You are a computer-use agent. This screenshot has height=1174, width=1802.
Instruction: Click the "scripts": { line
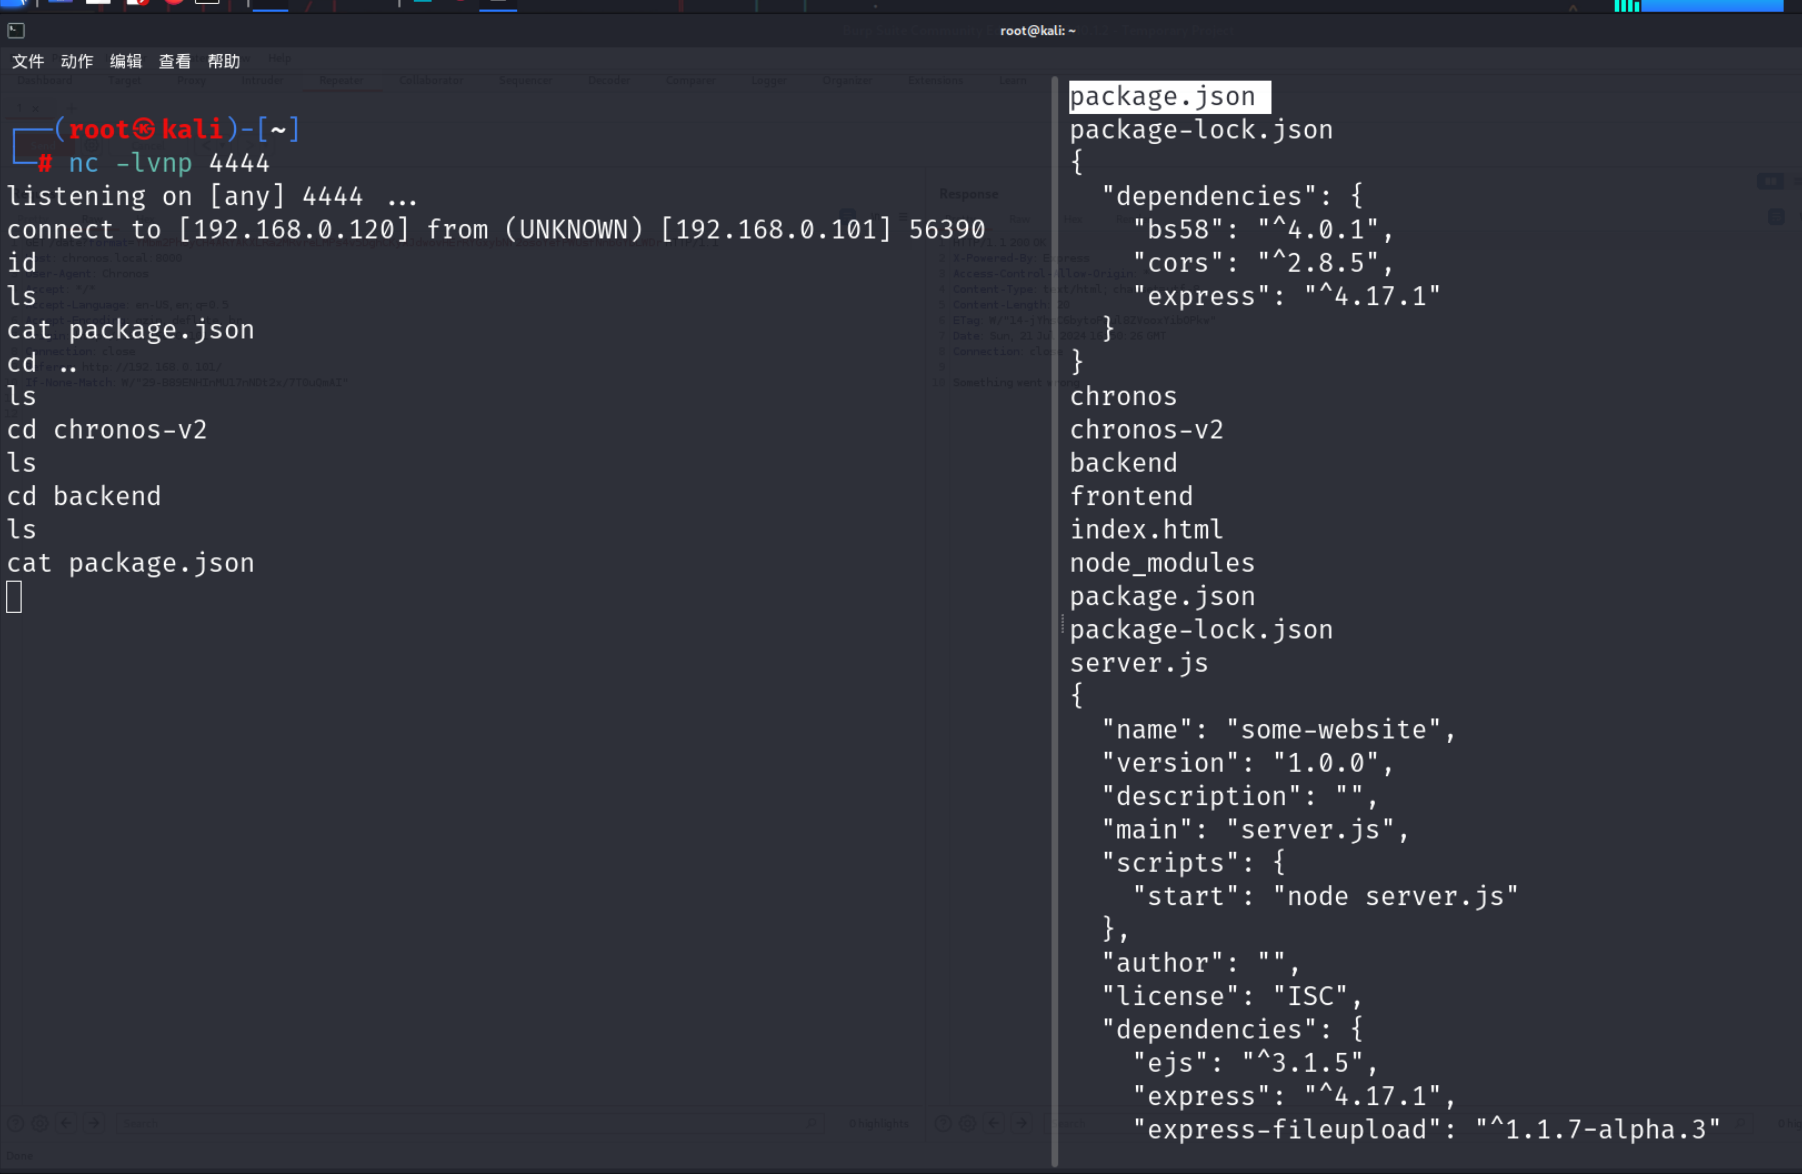1193,863
